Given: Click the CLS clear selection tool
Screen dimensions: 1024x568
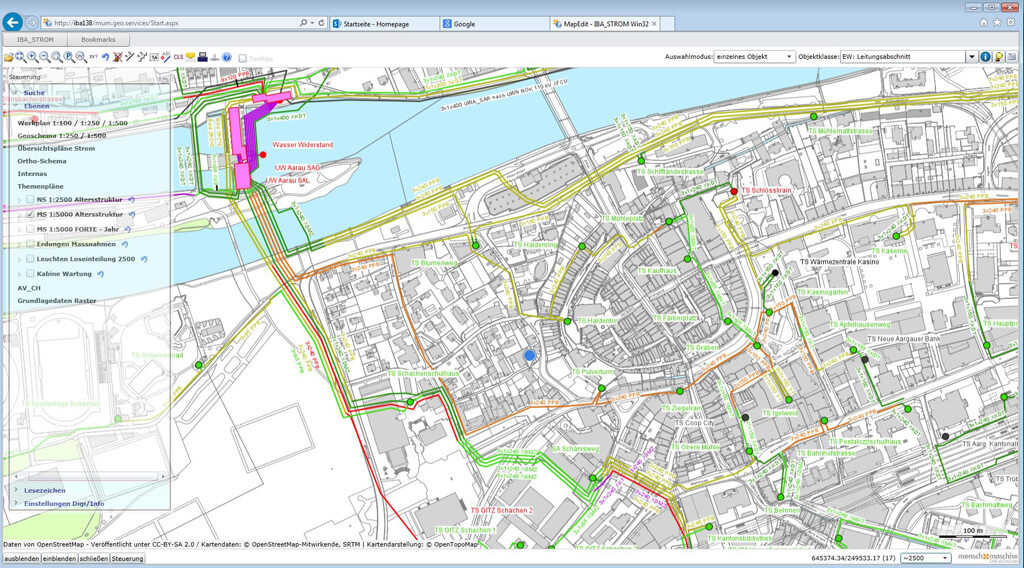Looking at the screenshot, I should (178, 57).
